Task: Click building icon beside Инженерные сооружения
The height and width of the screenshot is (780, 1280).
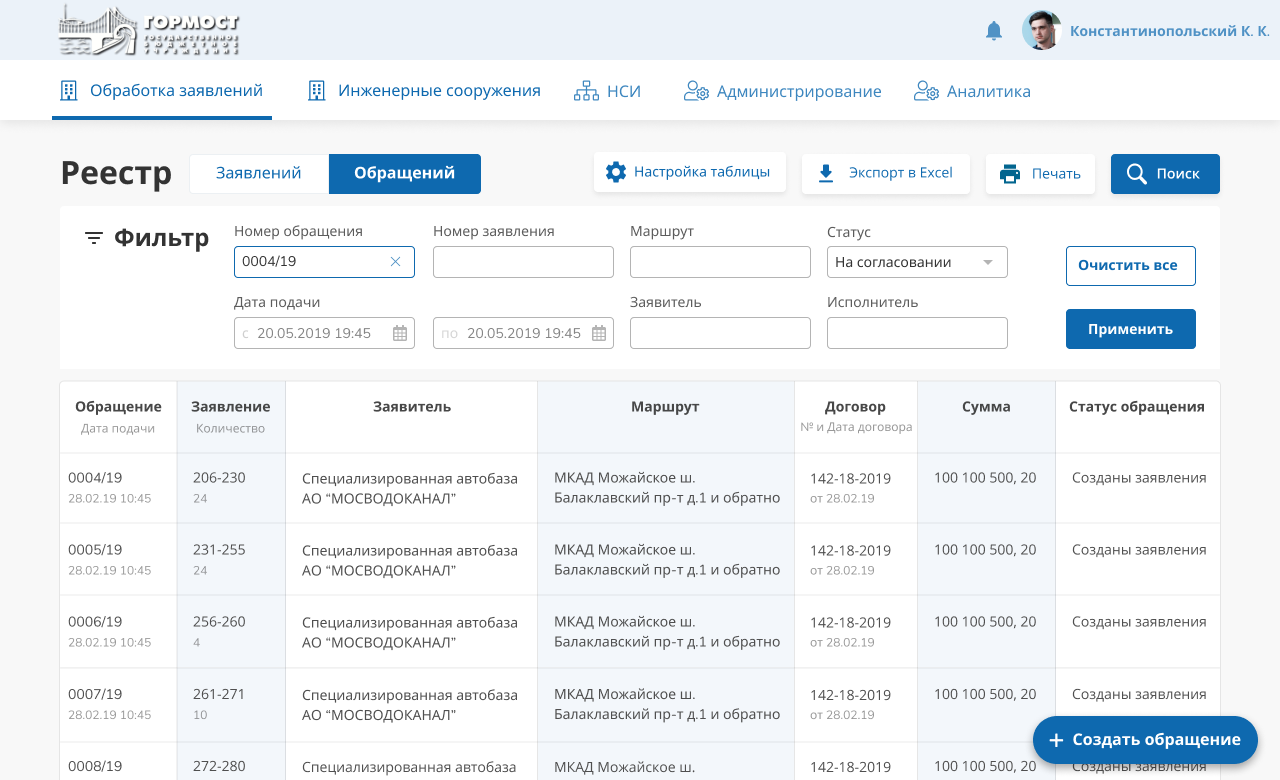Action: 317,91
